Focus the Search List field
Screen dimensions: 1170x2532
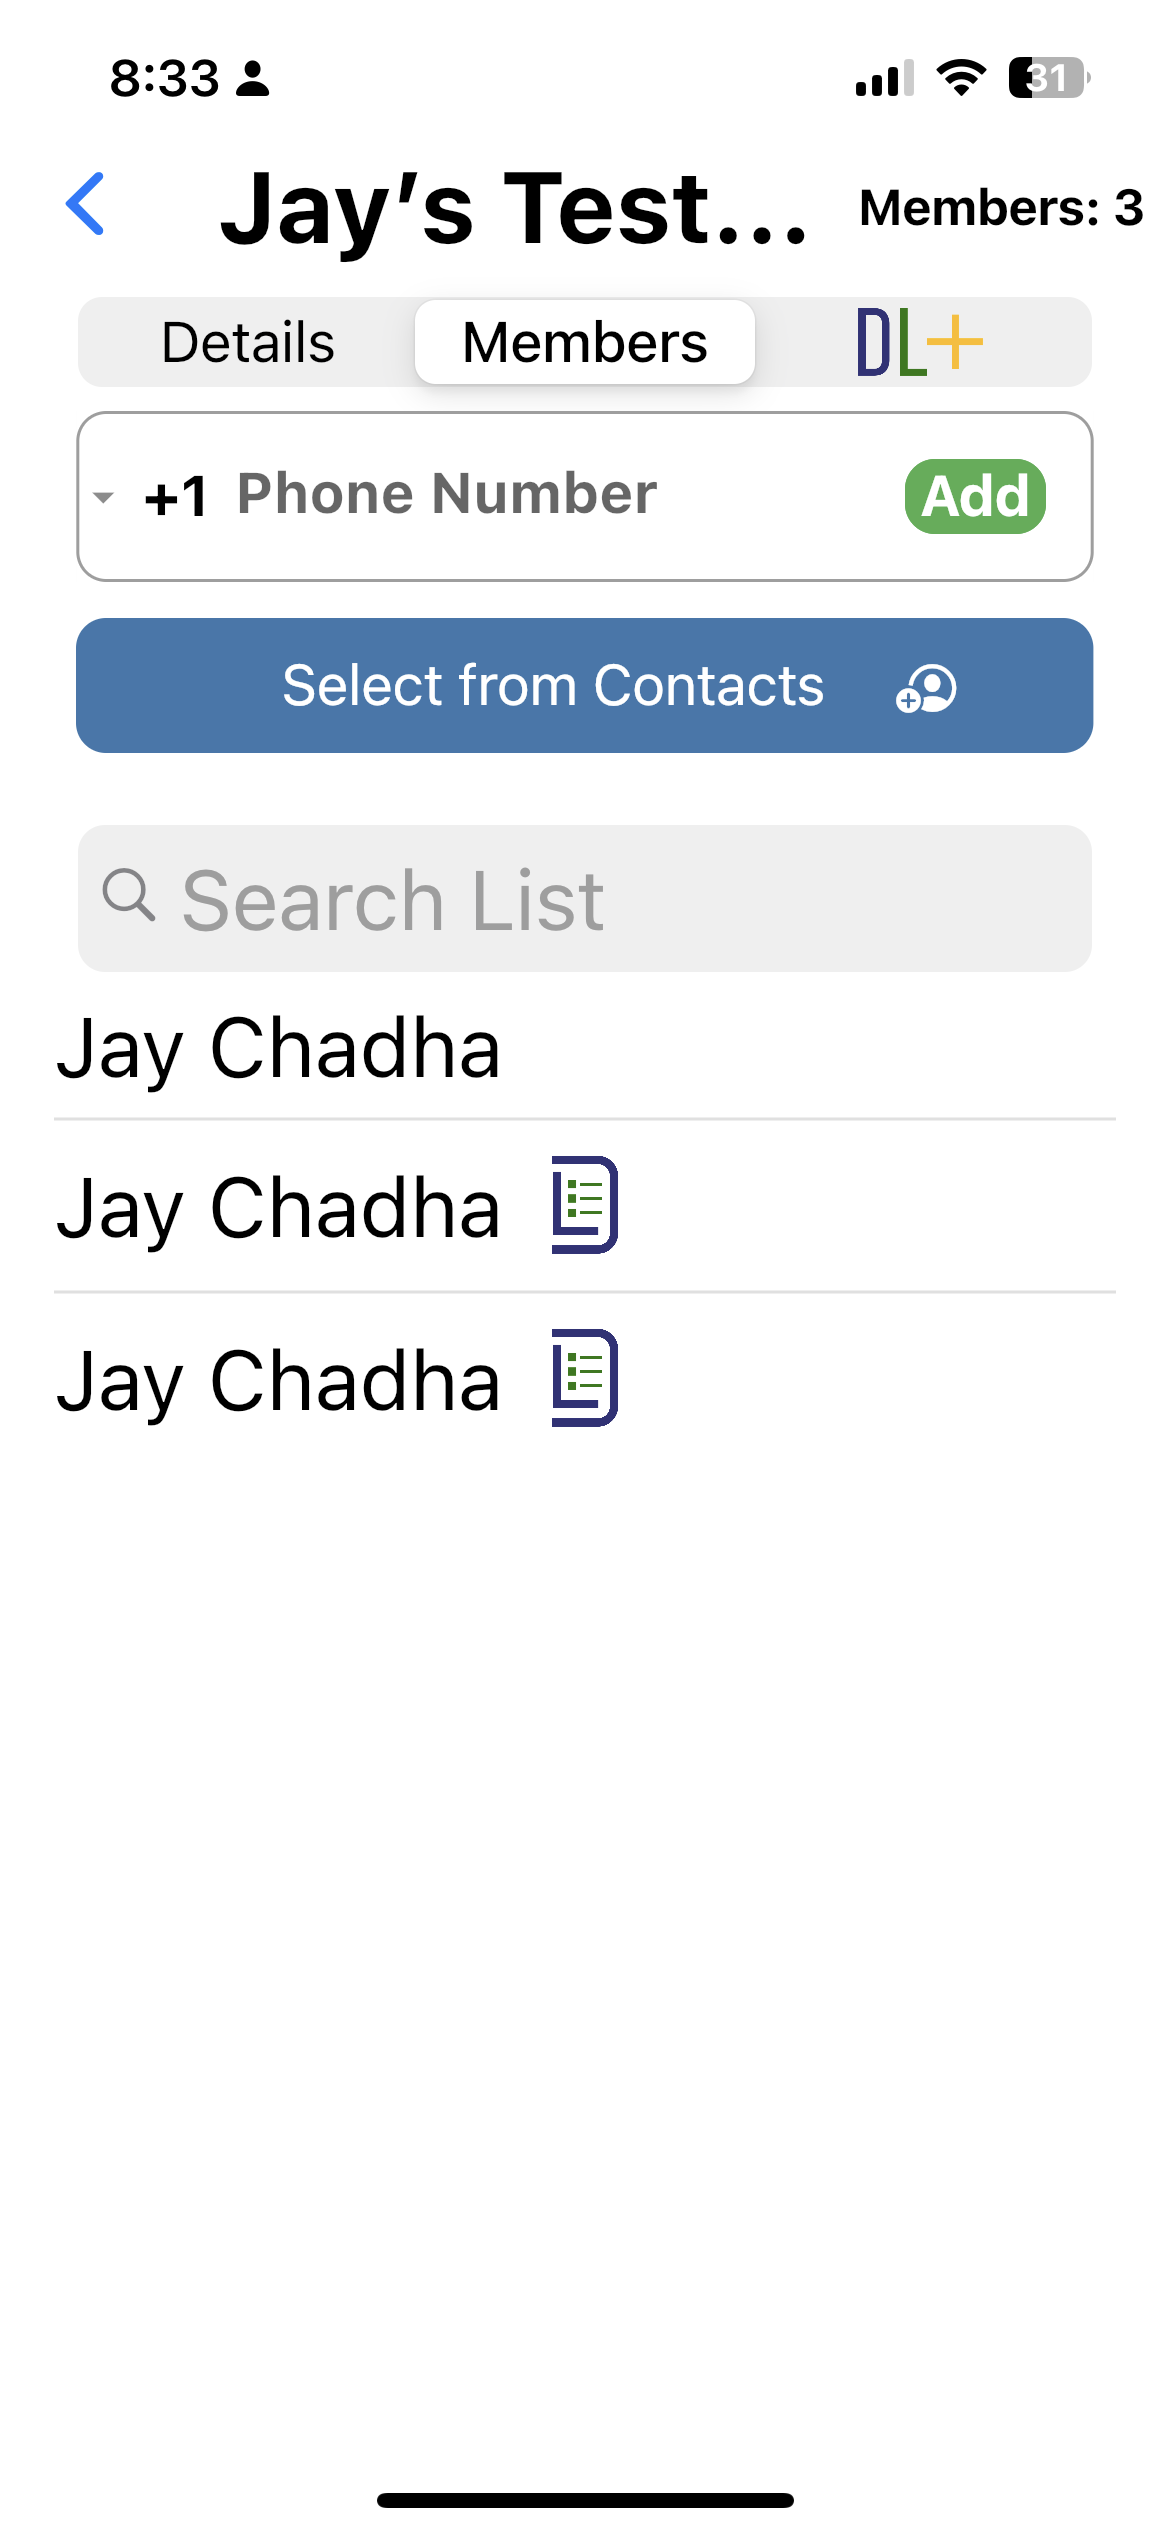(x=585, y=898)
